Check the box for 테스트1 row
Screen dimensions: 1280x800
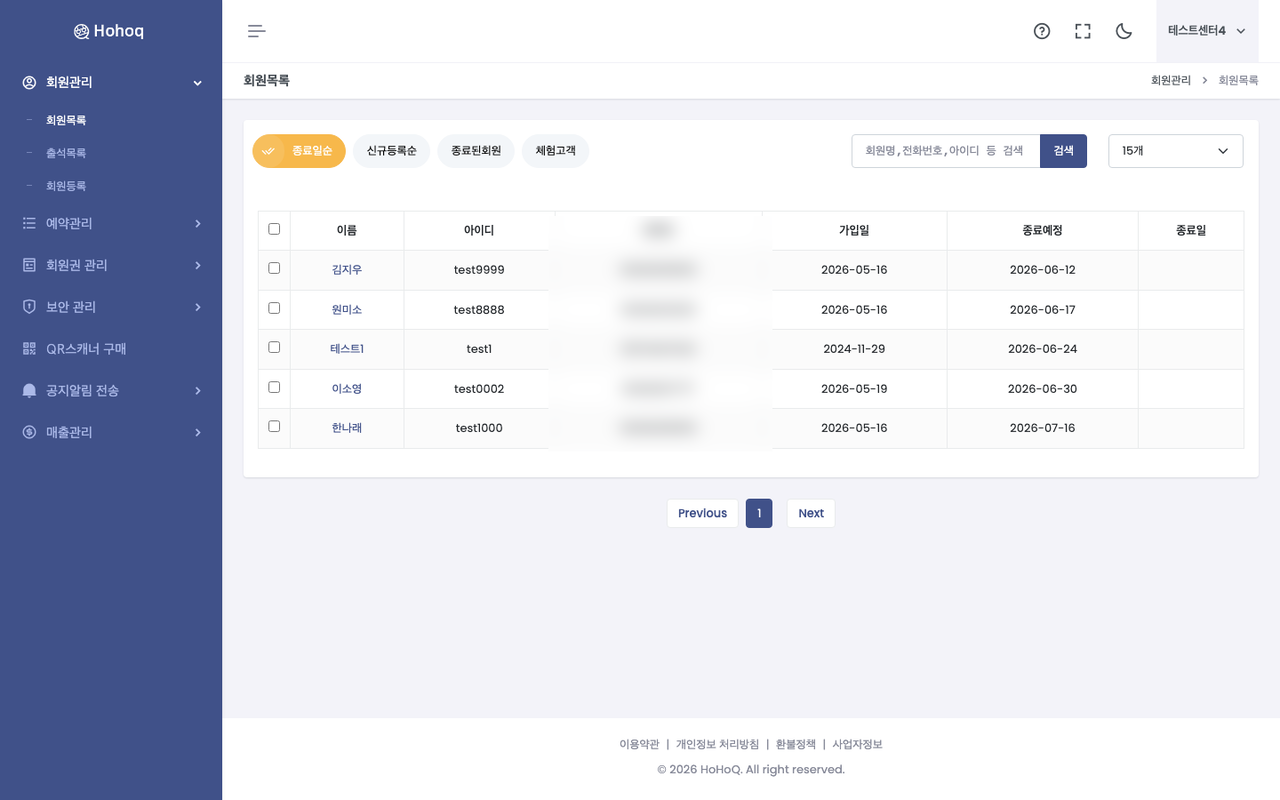[x=274, y=347]
